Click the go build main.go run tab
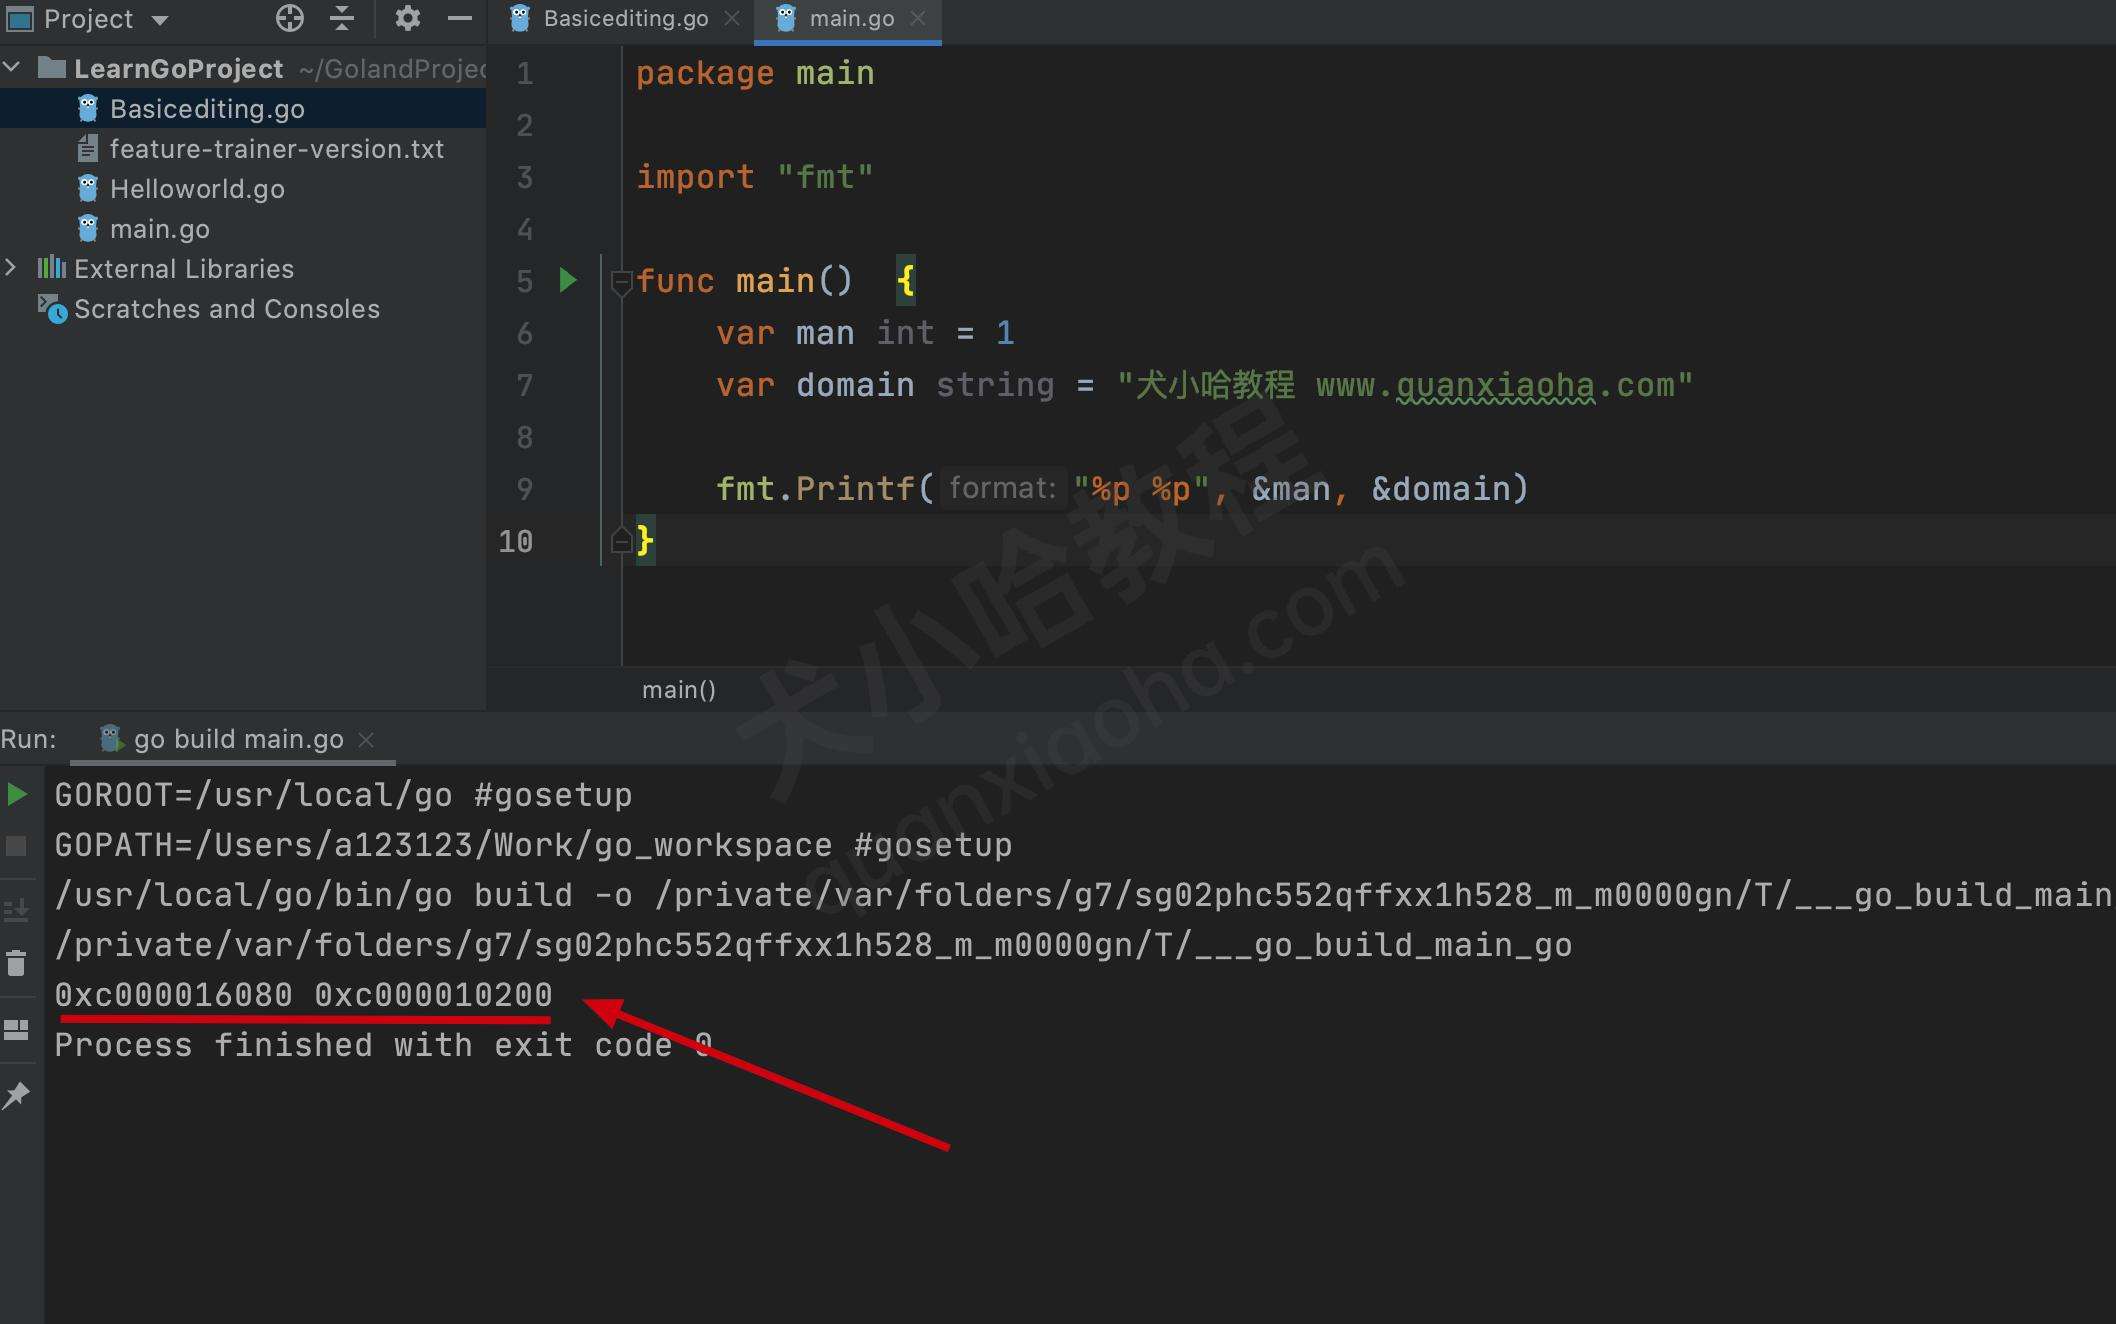 [229, 737]
